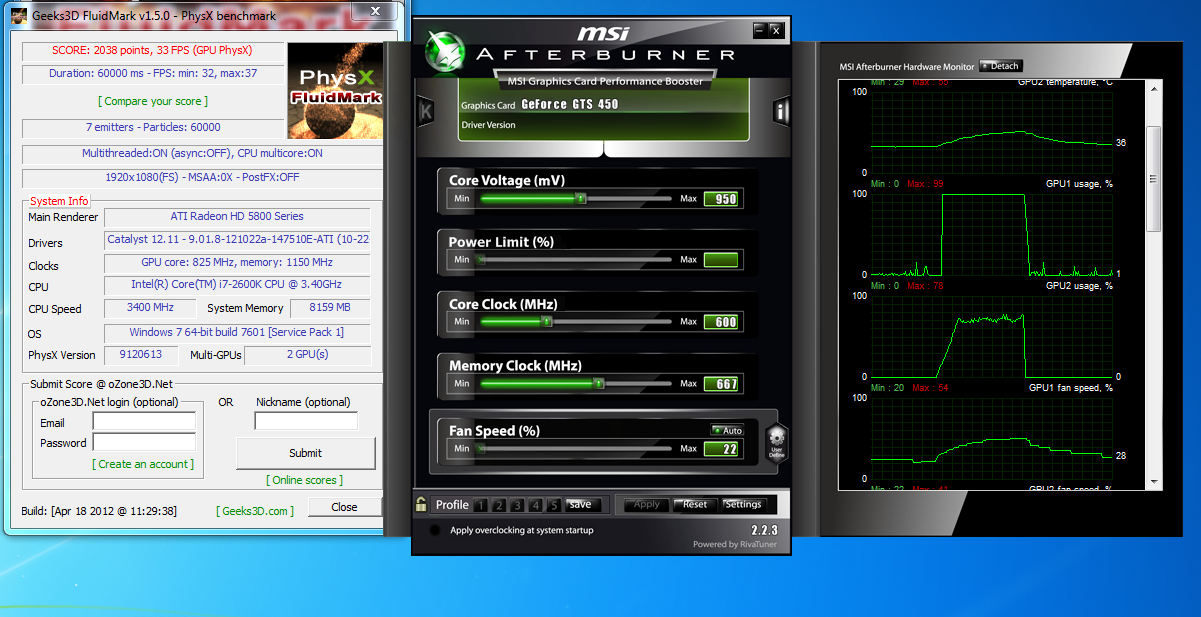
Task: Click the Fan Speed slider track
Action: 574,448
